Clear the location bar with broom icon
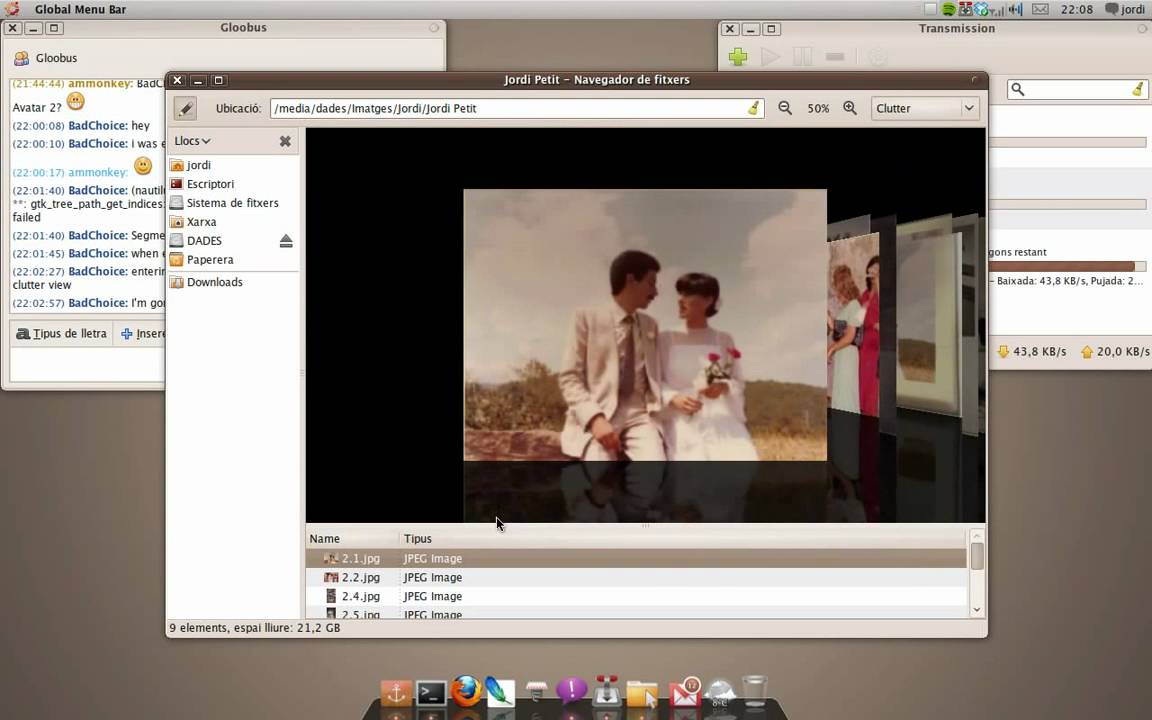 [754, 108]
